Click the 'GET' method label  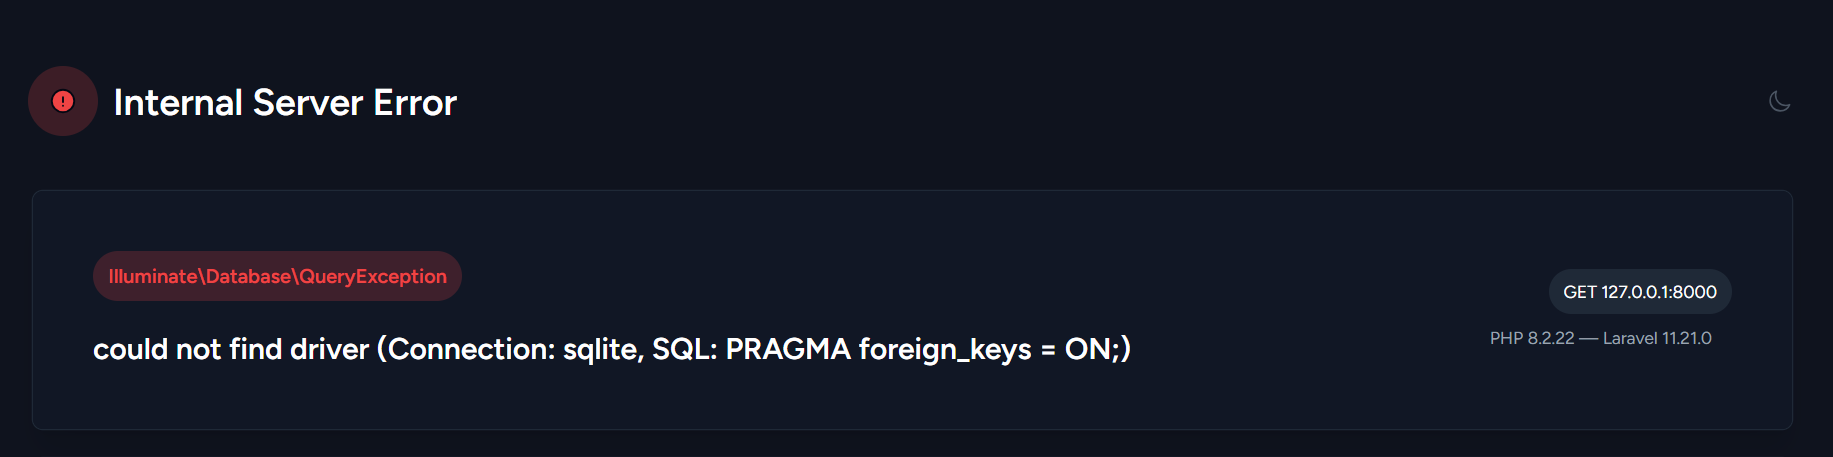point(1580,292)
